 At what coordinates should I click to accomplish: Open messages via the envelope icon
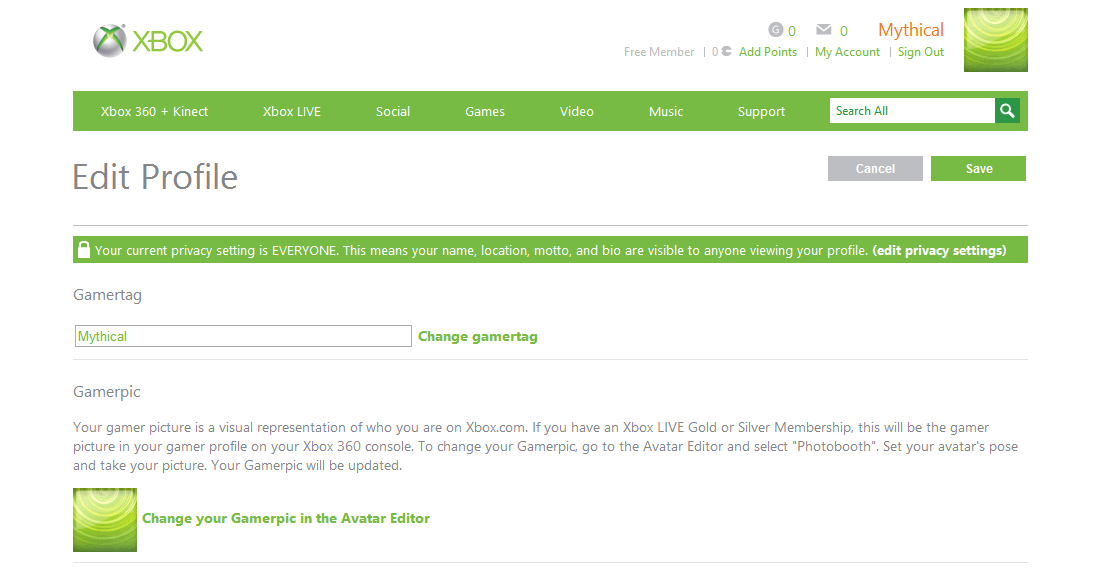(x=823, y=29)
